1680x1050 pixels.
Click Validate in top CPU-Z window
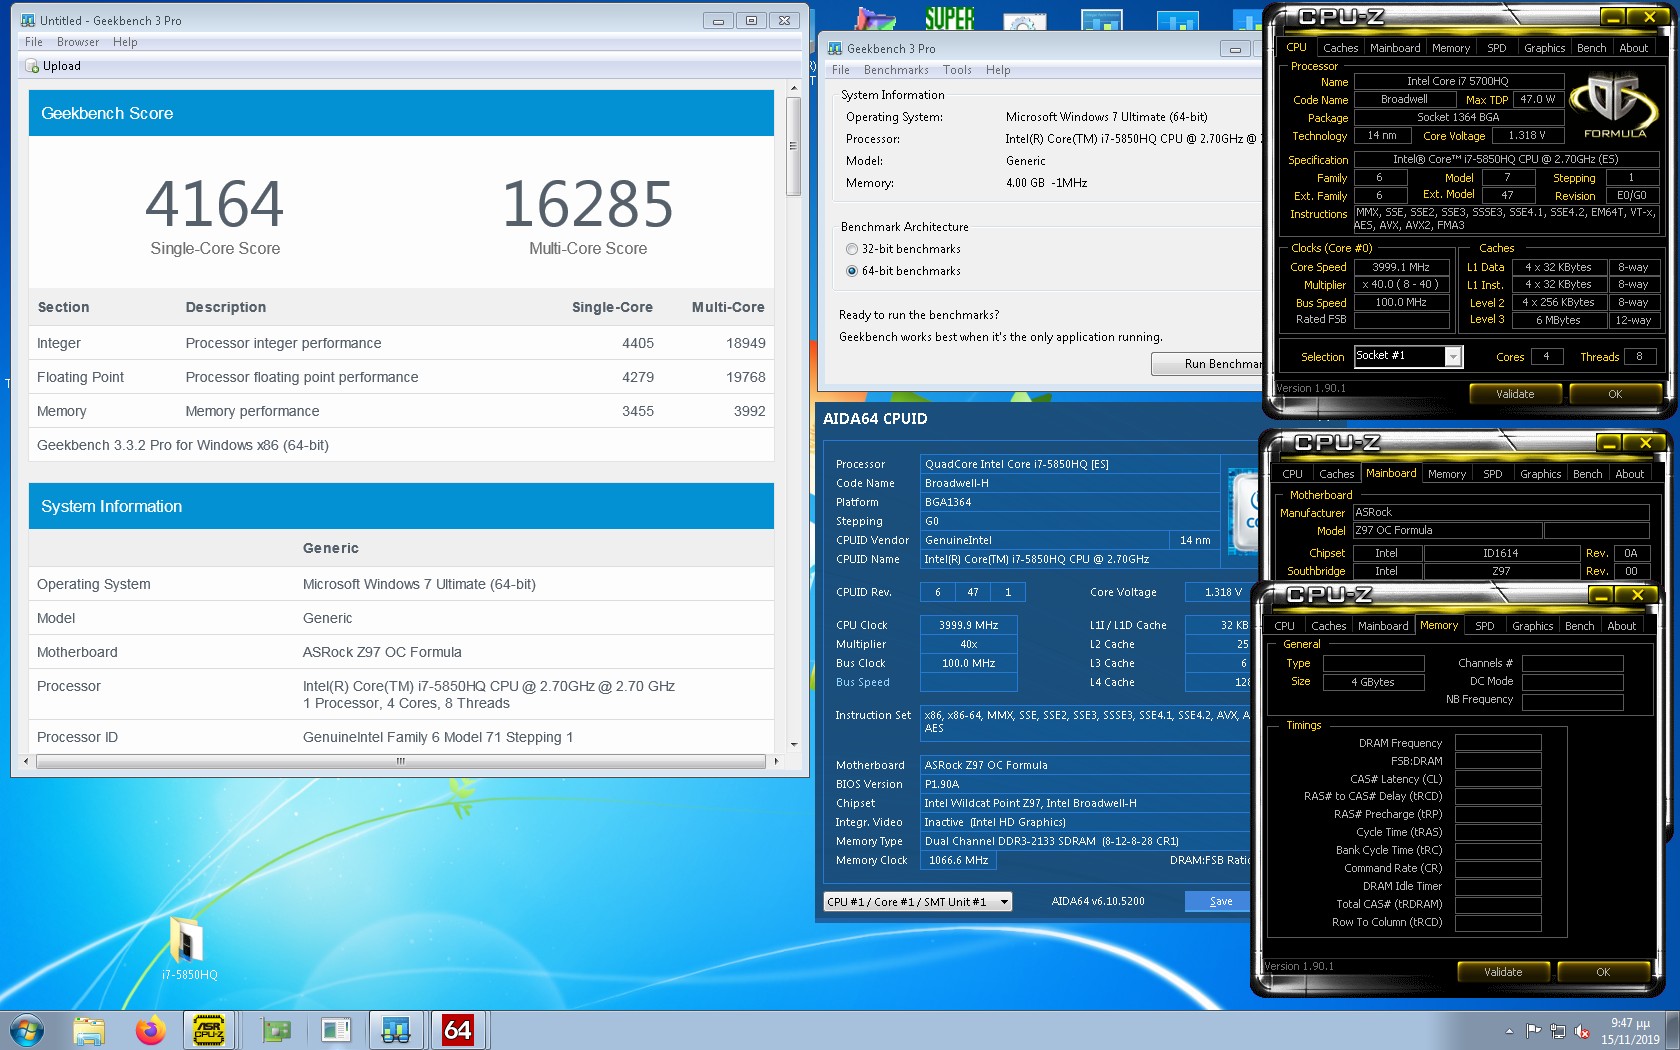pos(1515,394)
